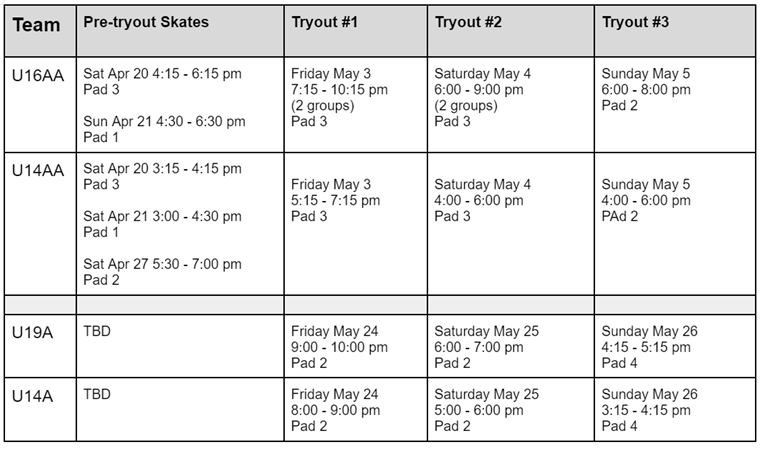Click U14A Sunday May 26 3:15 cell

[675, 410]
